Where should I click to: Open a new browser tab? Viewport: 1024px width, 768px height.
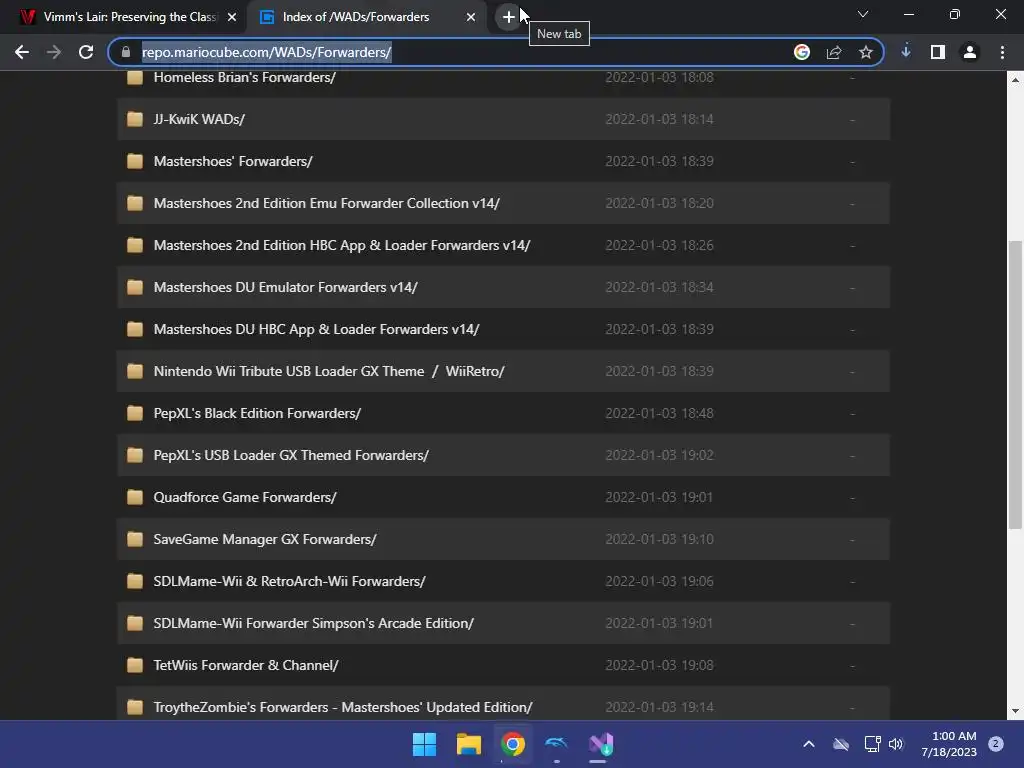pyautogui.click(x=509, y=17)
